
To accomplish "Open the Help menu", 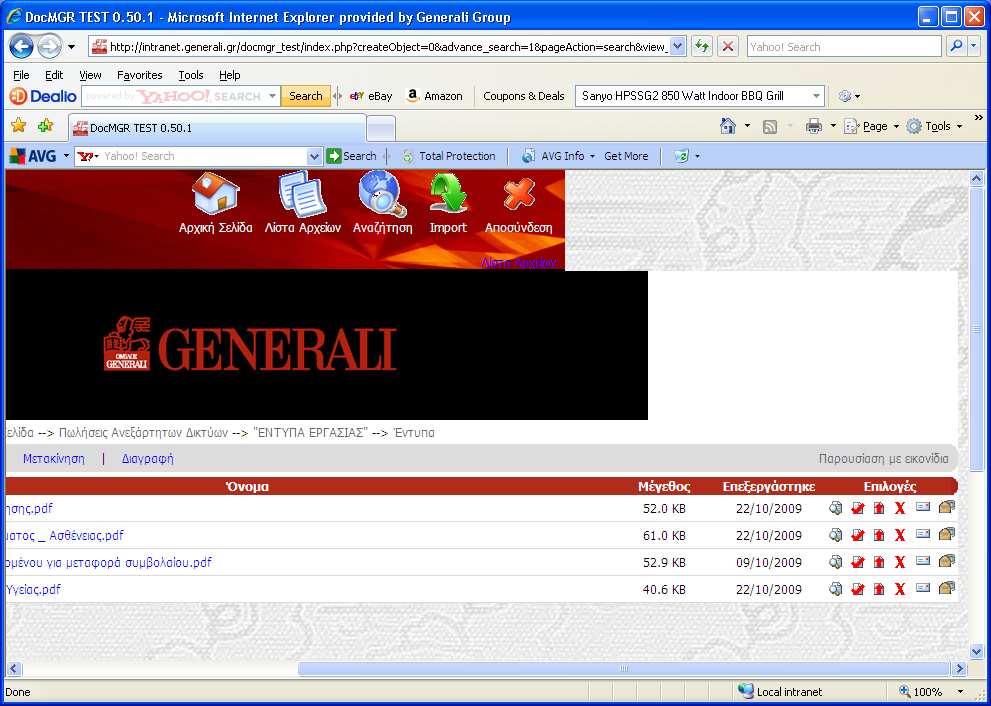I will click(x=229, y=75).
